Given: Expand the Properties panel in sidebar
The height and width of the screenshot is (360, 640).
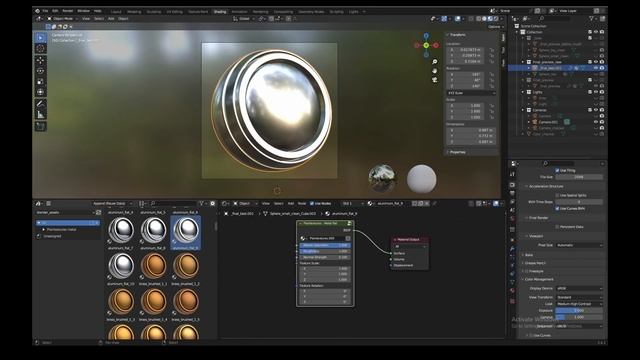Looking at the screenshot, I should click(x=457, y=152).
